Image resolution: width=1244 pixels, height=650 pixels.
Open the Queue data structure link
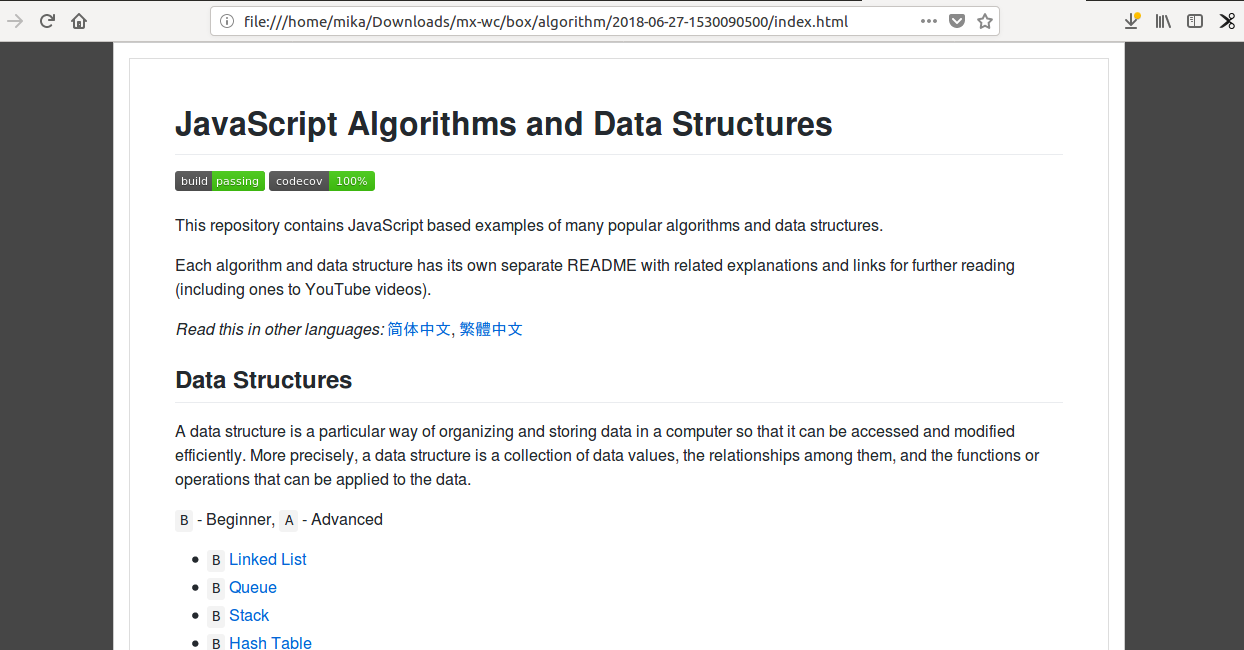click(253, 587)
